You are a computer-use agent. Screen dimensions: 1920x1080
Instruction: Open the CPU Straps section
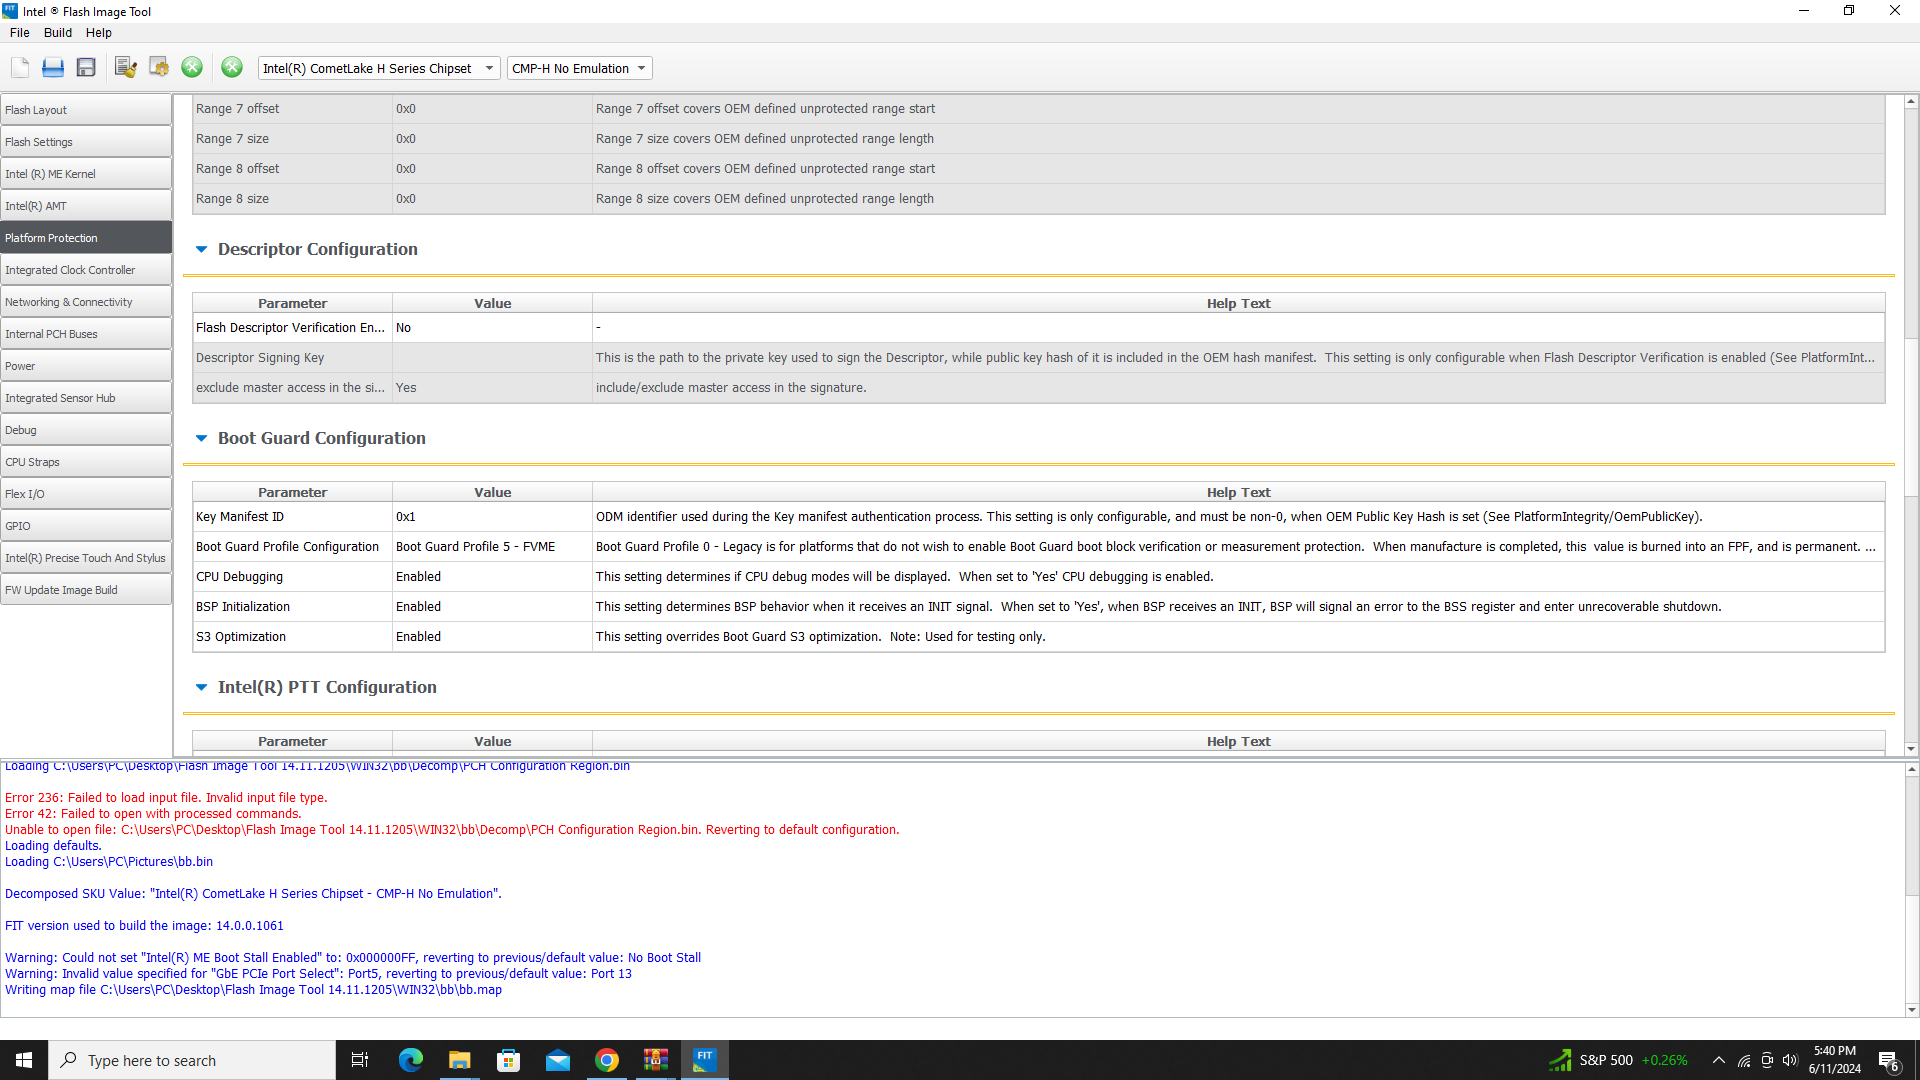(86, 462)
